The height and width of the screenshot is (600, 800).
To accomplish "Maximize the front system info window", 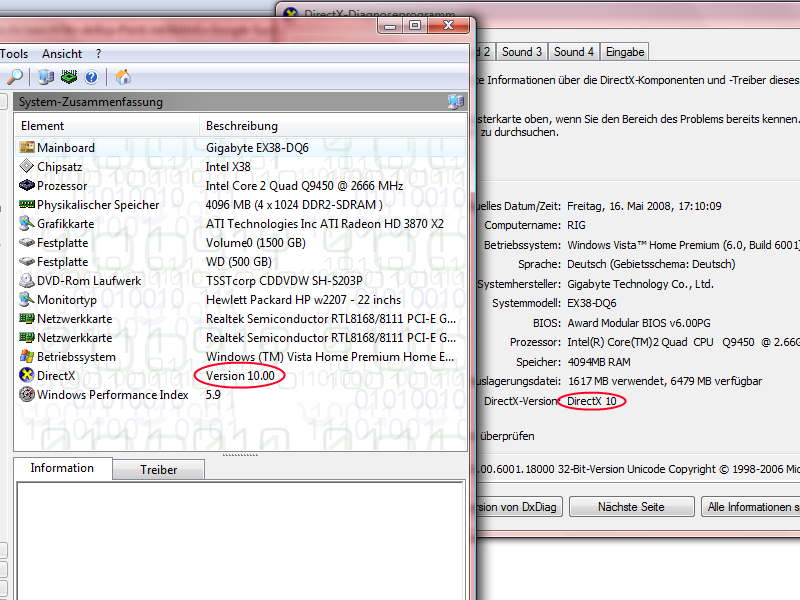I will 415,25.
